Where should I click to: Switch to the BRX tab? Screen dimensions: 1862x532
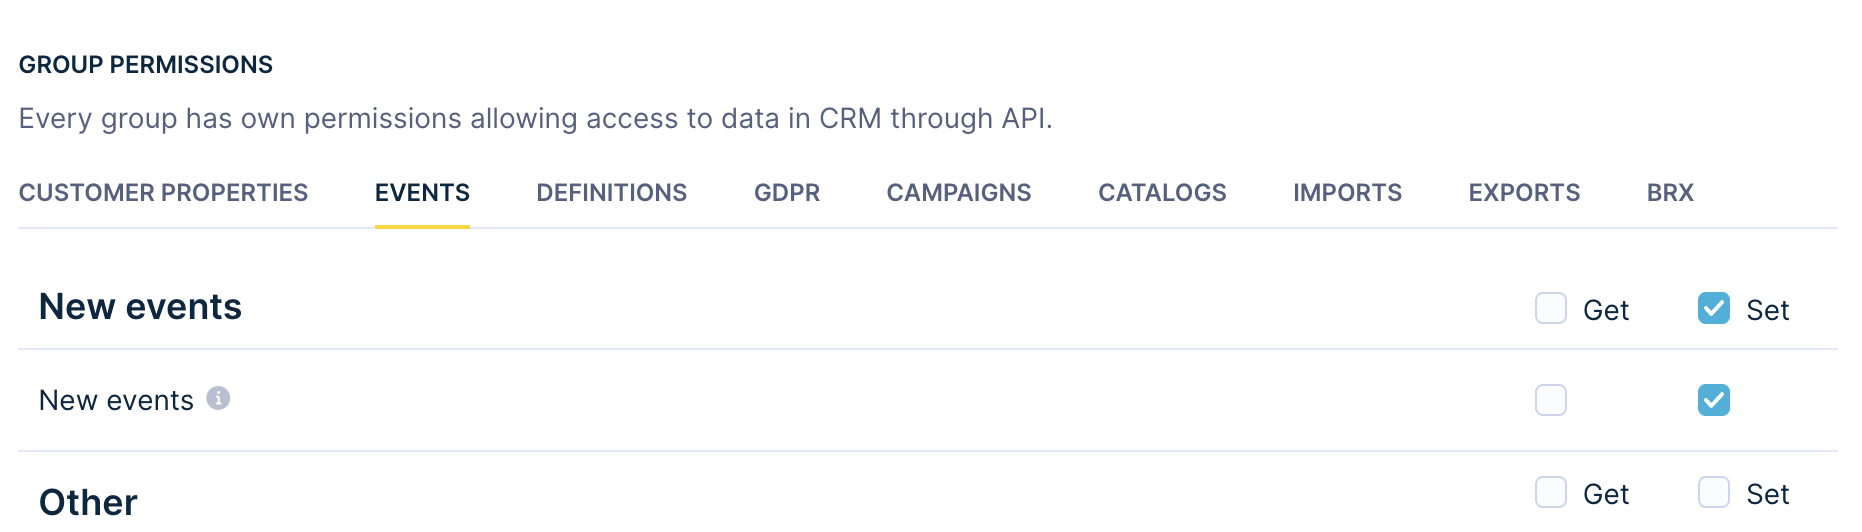click(x=1670, y=193)
